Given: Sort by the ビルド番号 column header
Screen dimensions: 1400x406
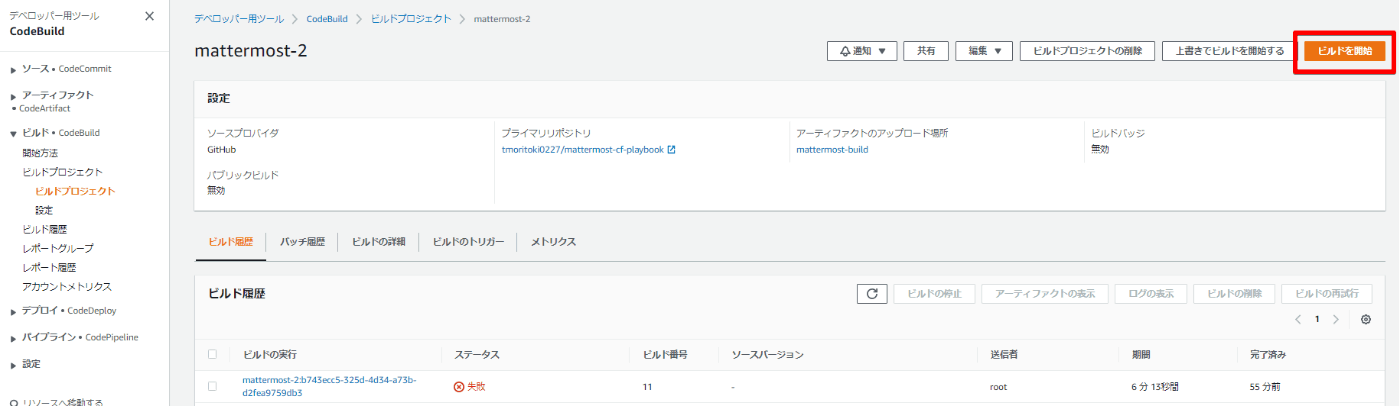Looking at the screenshot, I should click(x=665, y=354).
